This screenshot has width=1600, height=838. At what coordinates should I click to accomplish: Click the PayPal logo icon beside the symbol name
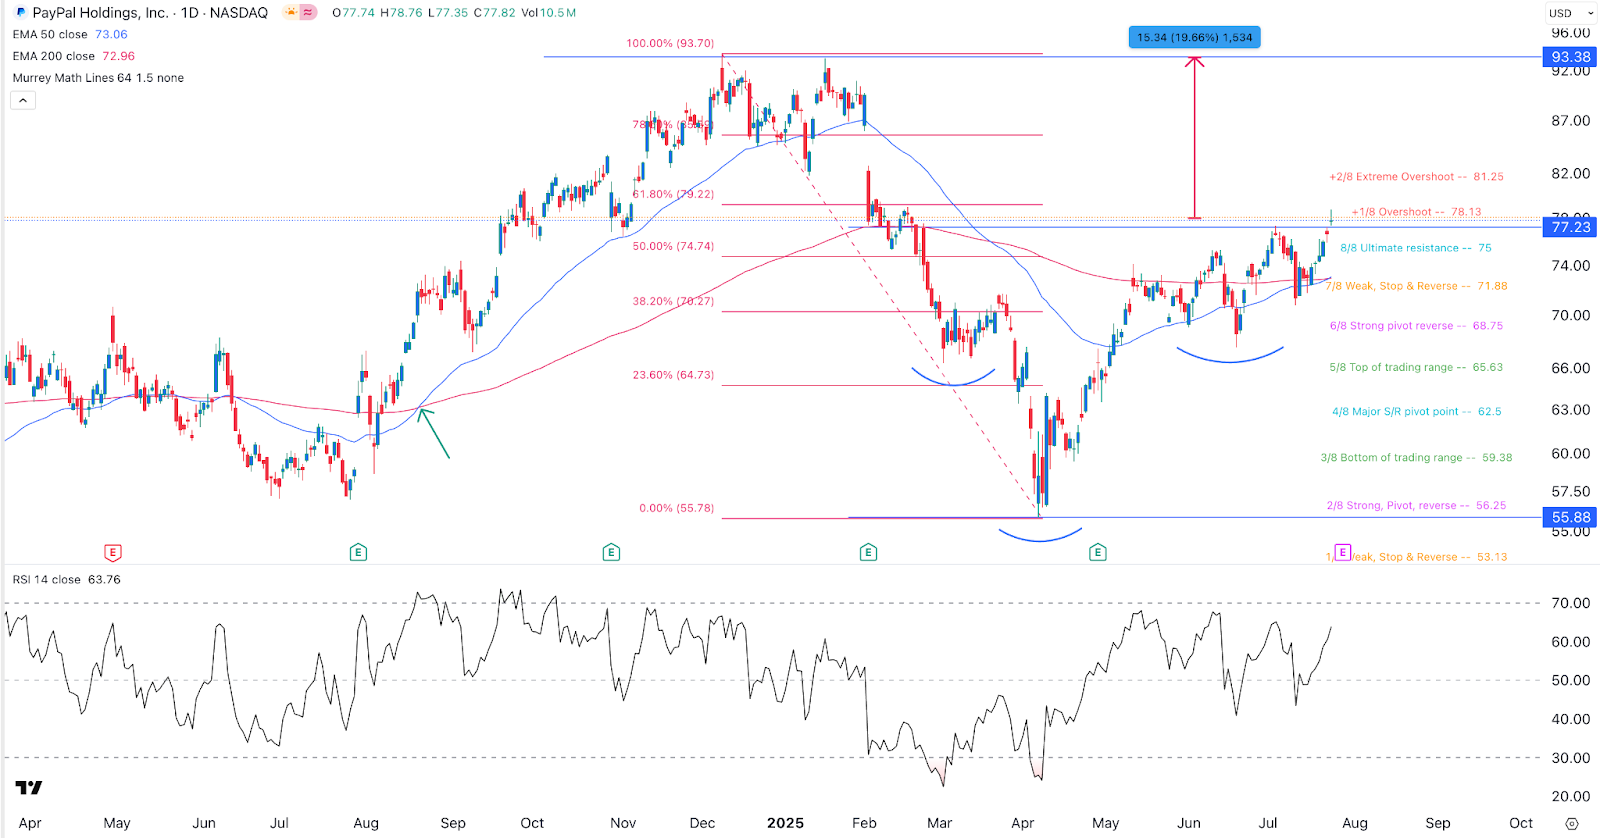coord(20,13)
